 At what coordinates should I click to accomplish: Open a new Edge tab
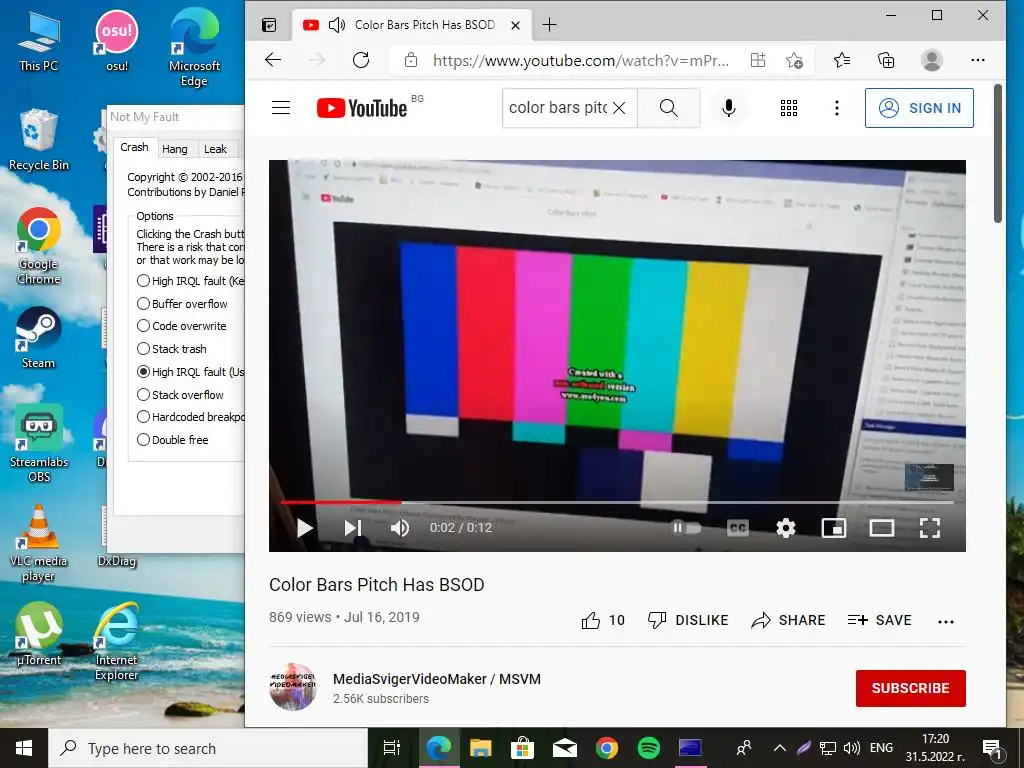pos(550,25)
